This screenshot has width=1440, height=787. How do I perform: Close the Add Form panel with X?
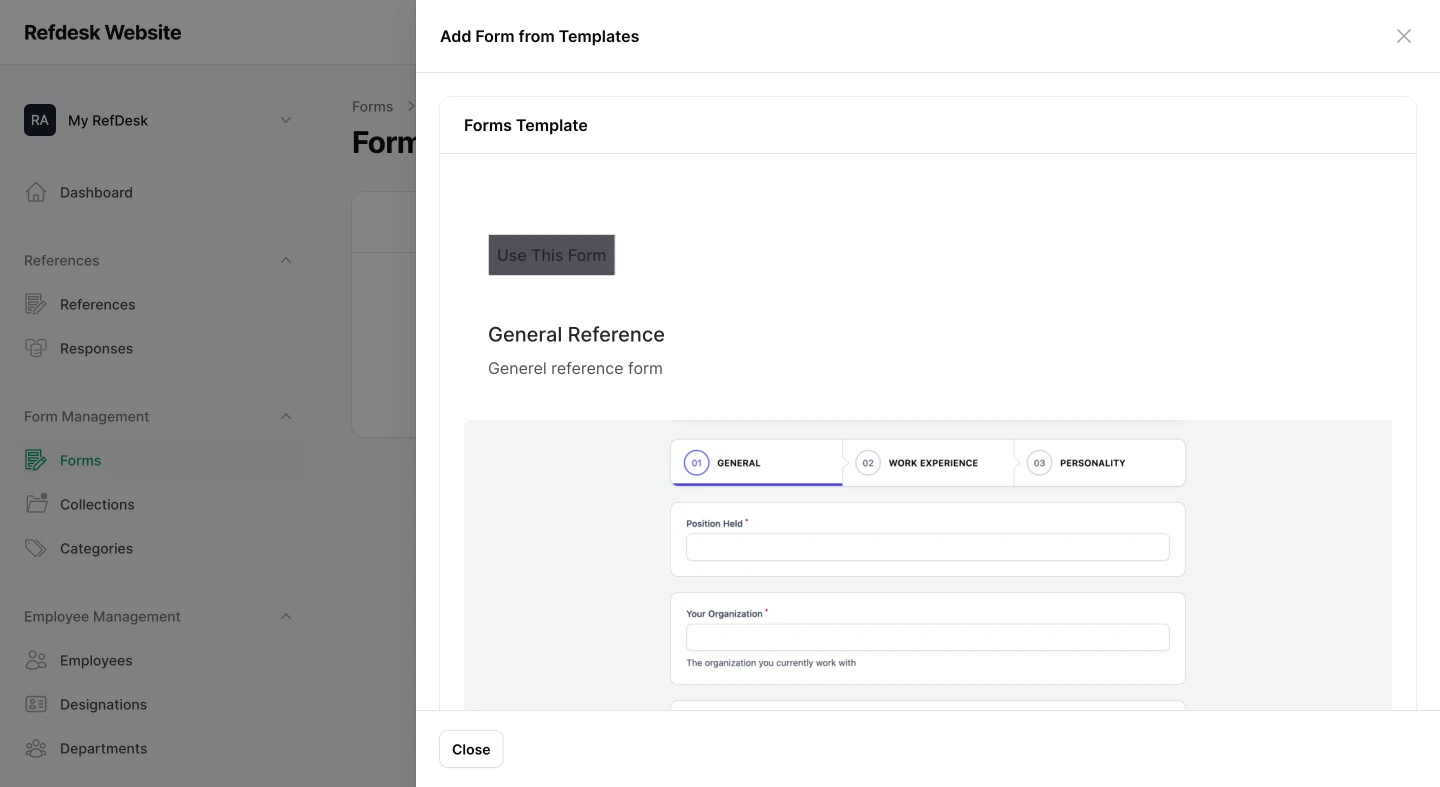pos(1404,36)
